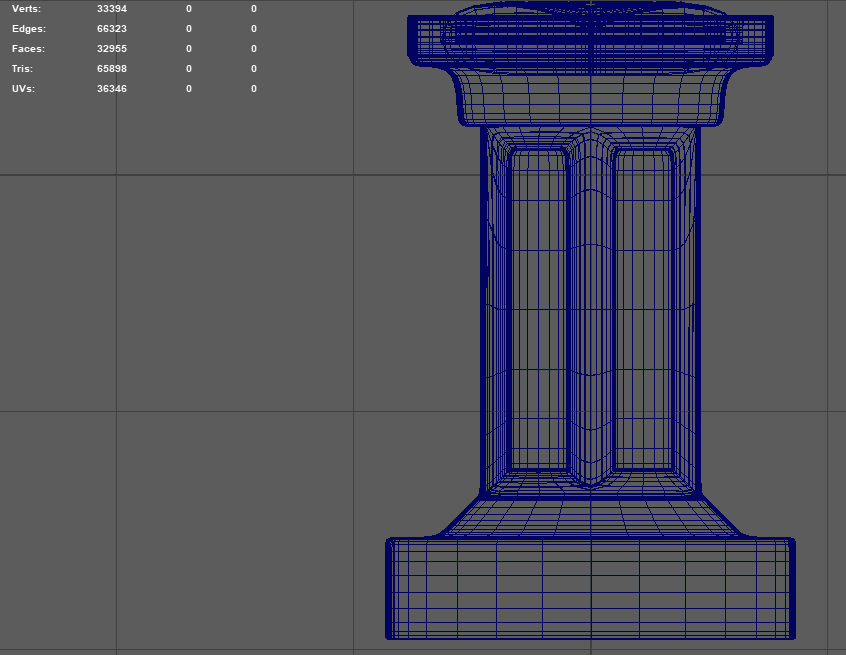The width and height of the screenshot is (846, 655).
Task: Click the vertex count value 33394
Action: [112, 9]
